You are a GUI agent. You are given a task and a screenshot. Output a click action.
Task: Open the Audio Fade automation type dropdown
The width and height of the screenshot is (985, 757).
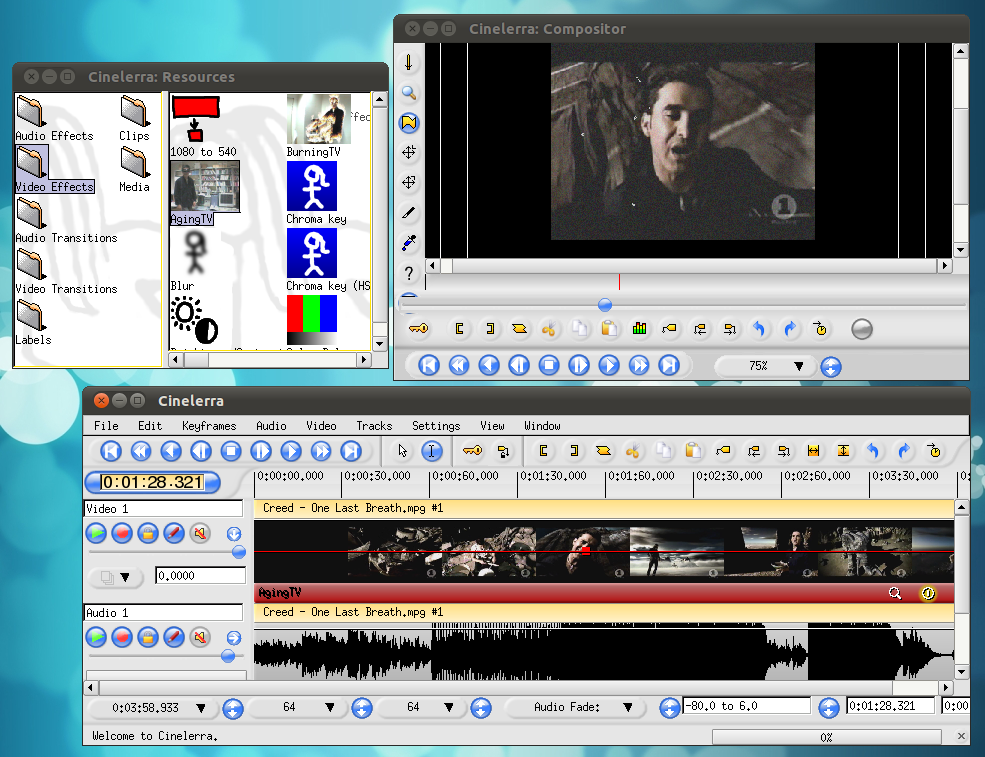click(576, 707)
